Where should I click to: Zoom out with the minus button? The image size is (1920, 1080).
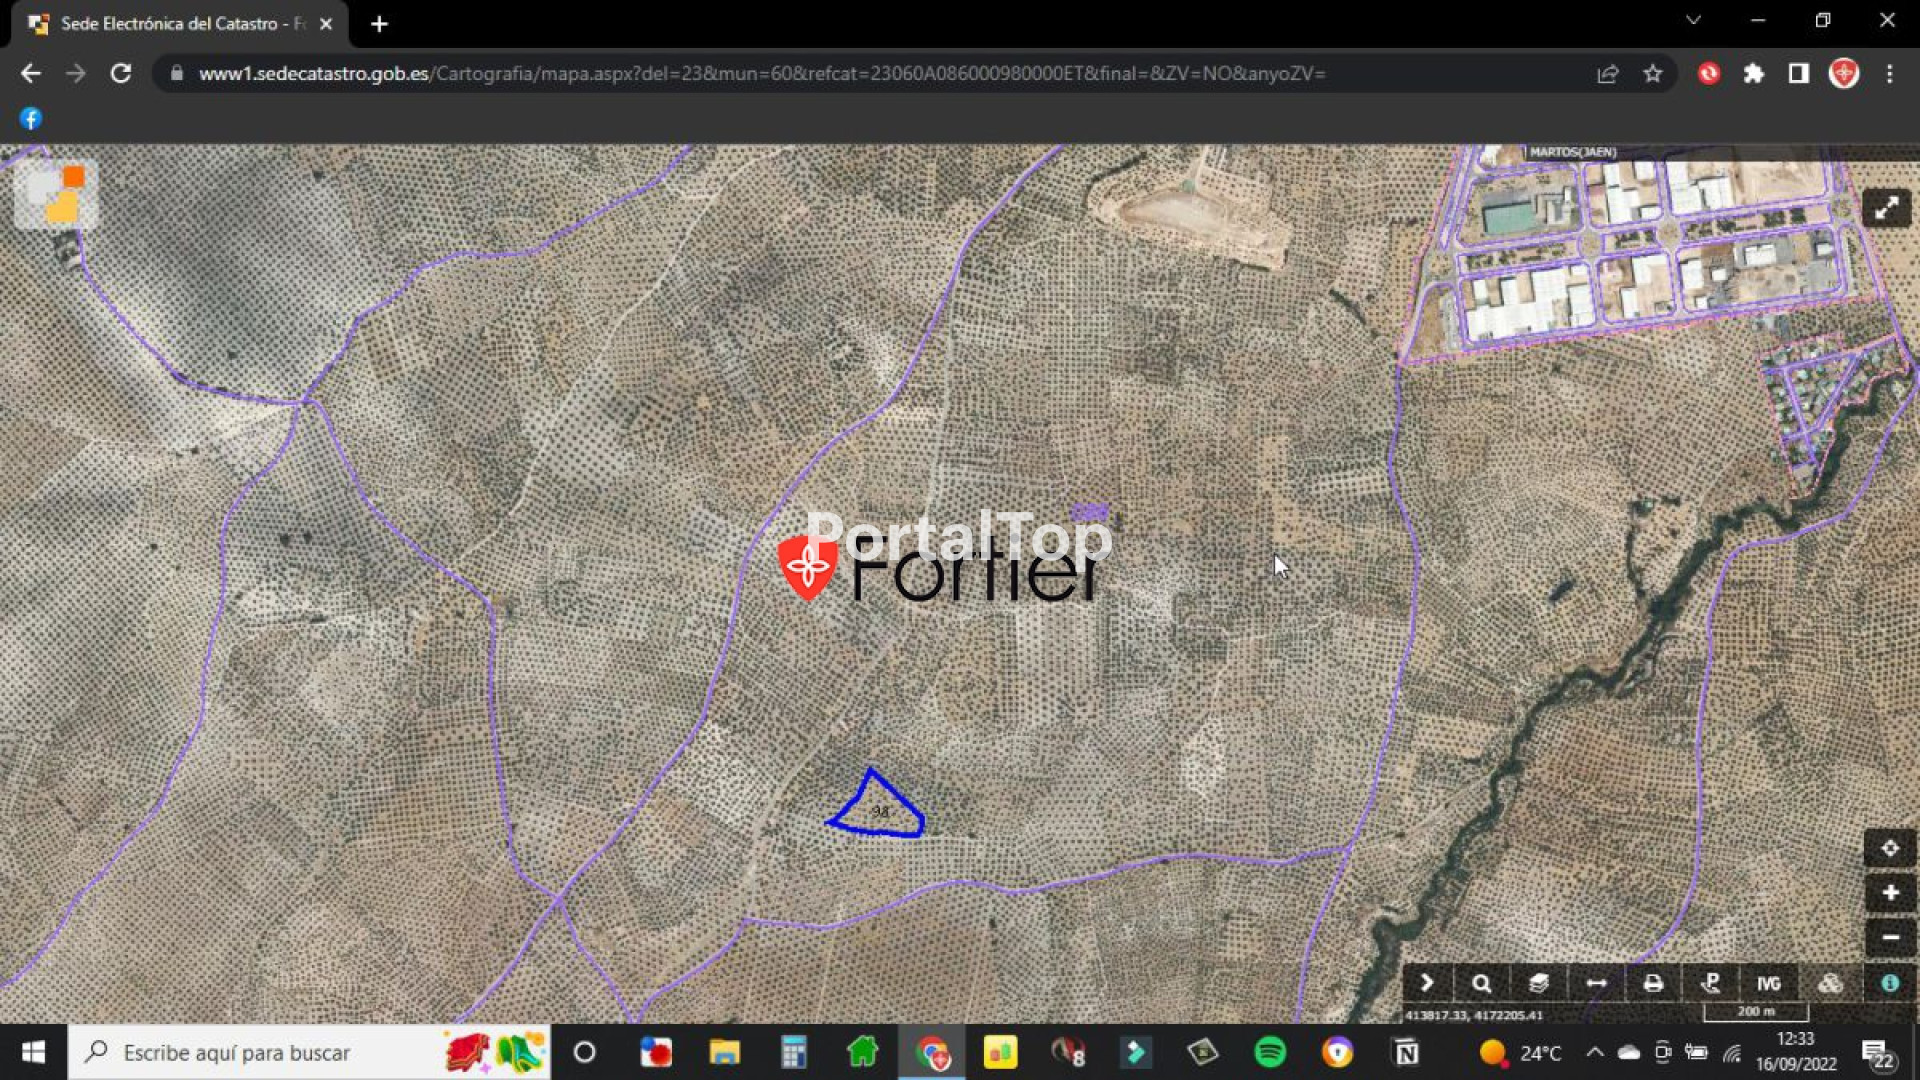(1889, 938)
